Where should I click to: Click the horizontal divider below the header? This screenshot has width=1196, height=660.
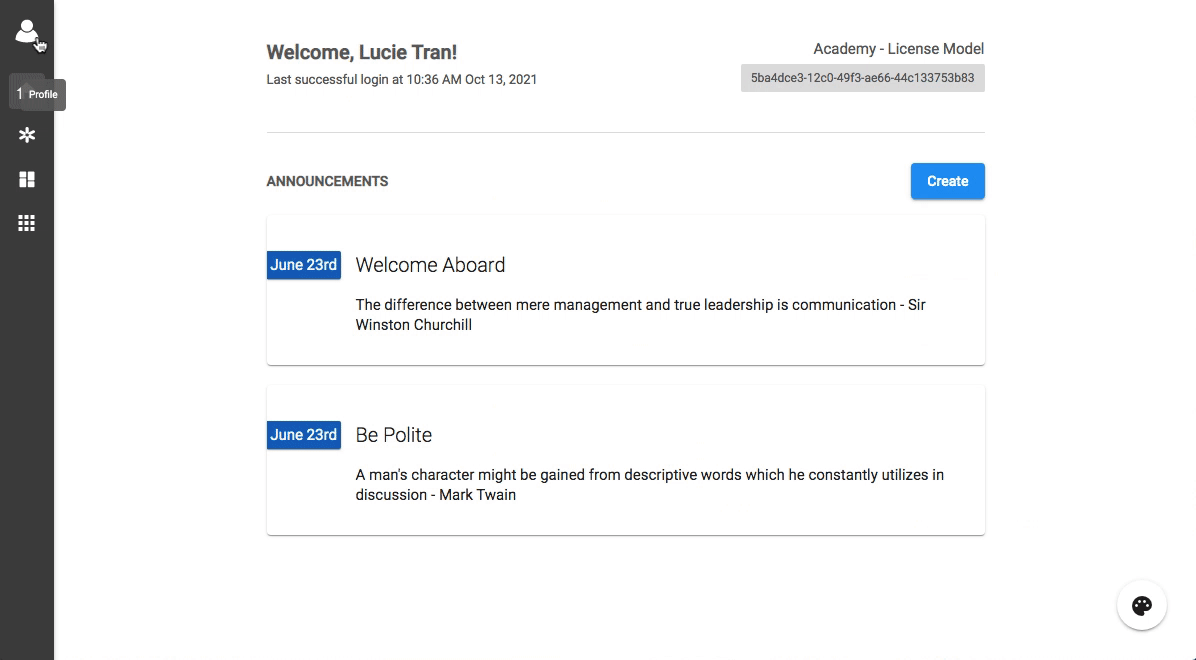625,133
